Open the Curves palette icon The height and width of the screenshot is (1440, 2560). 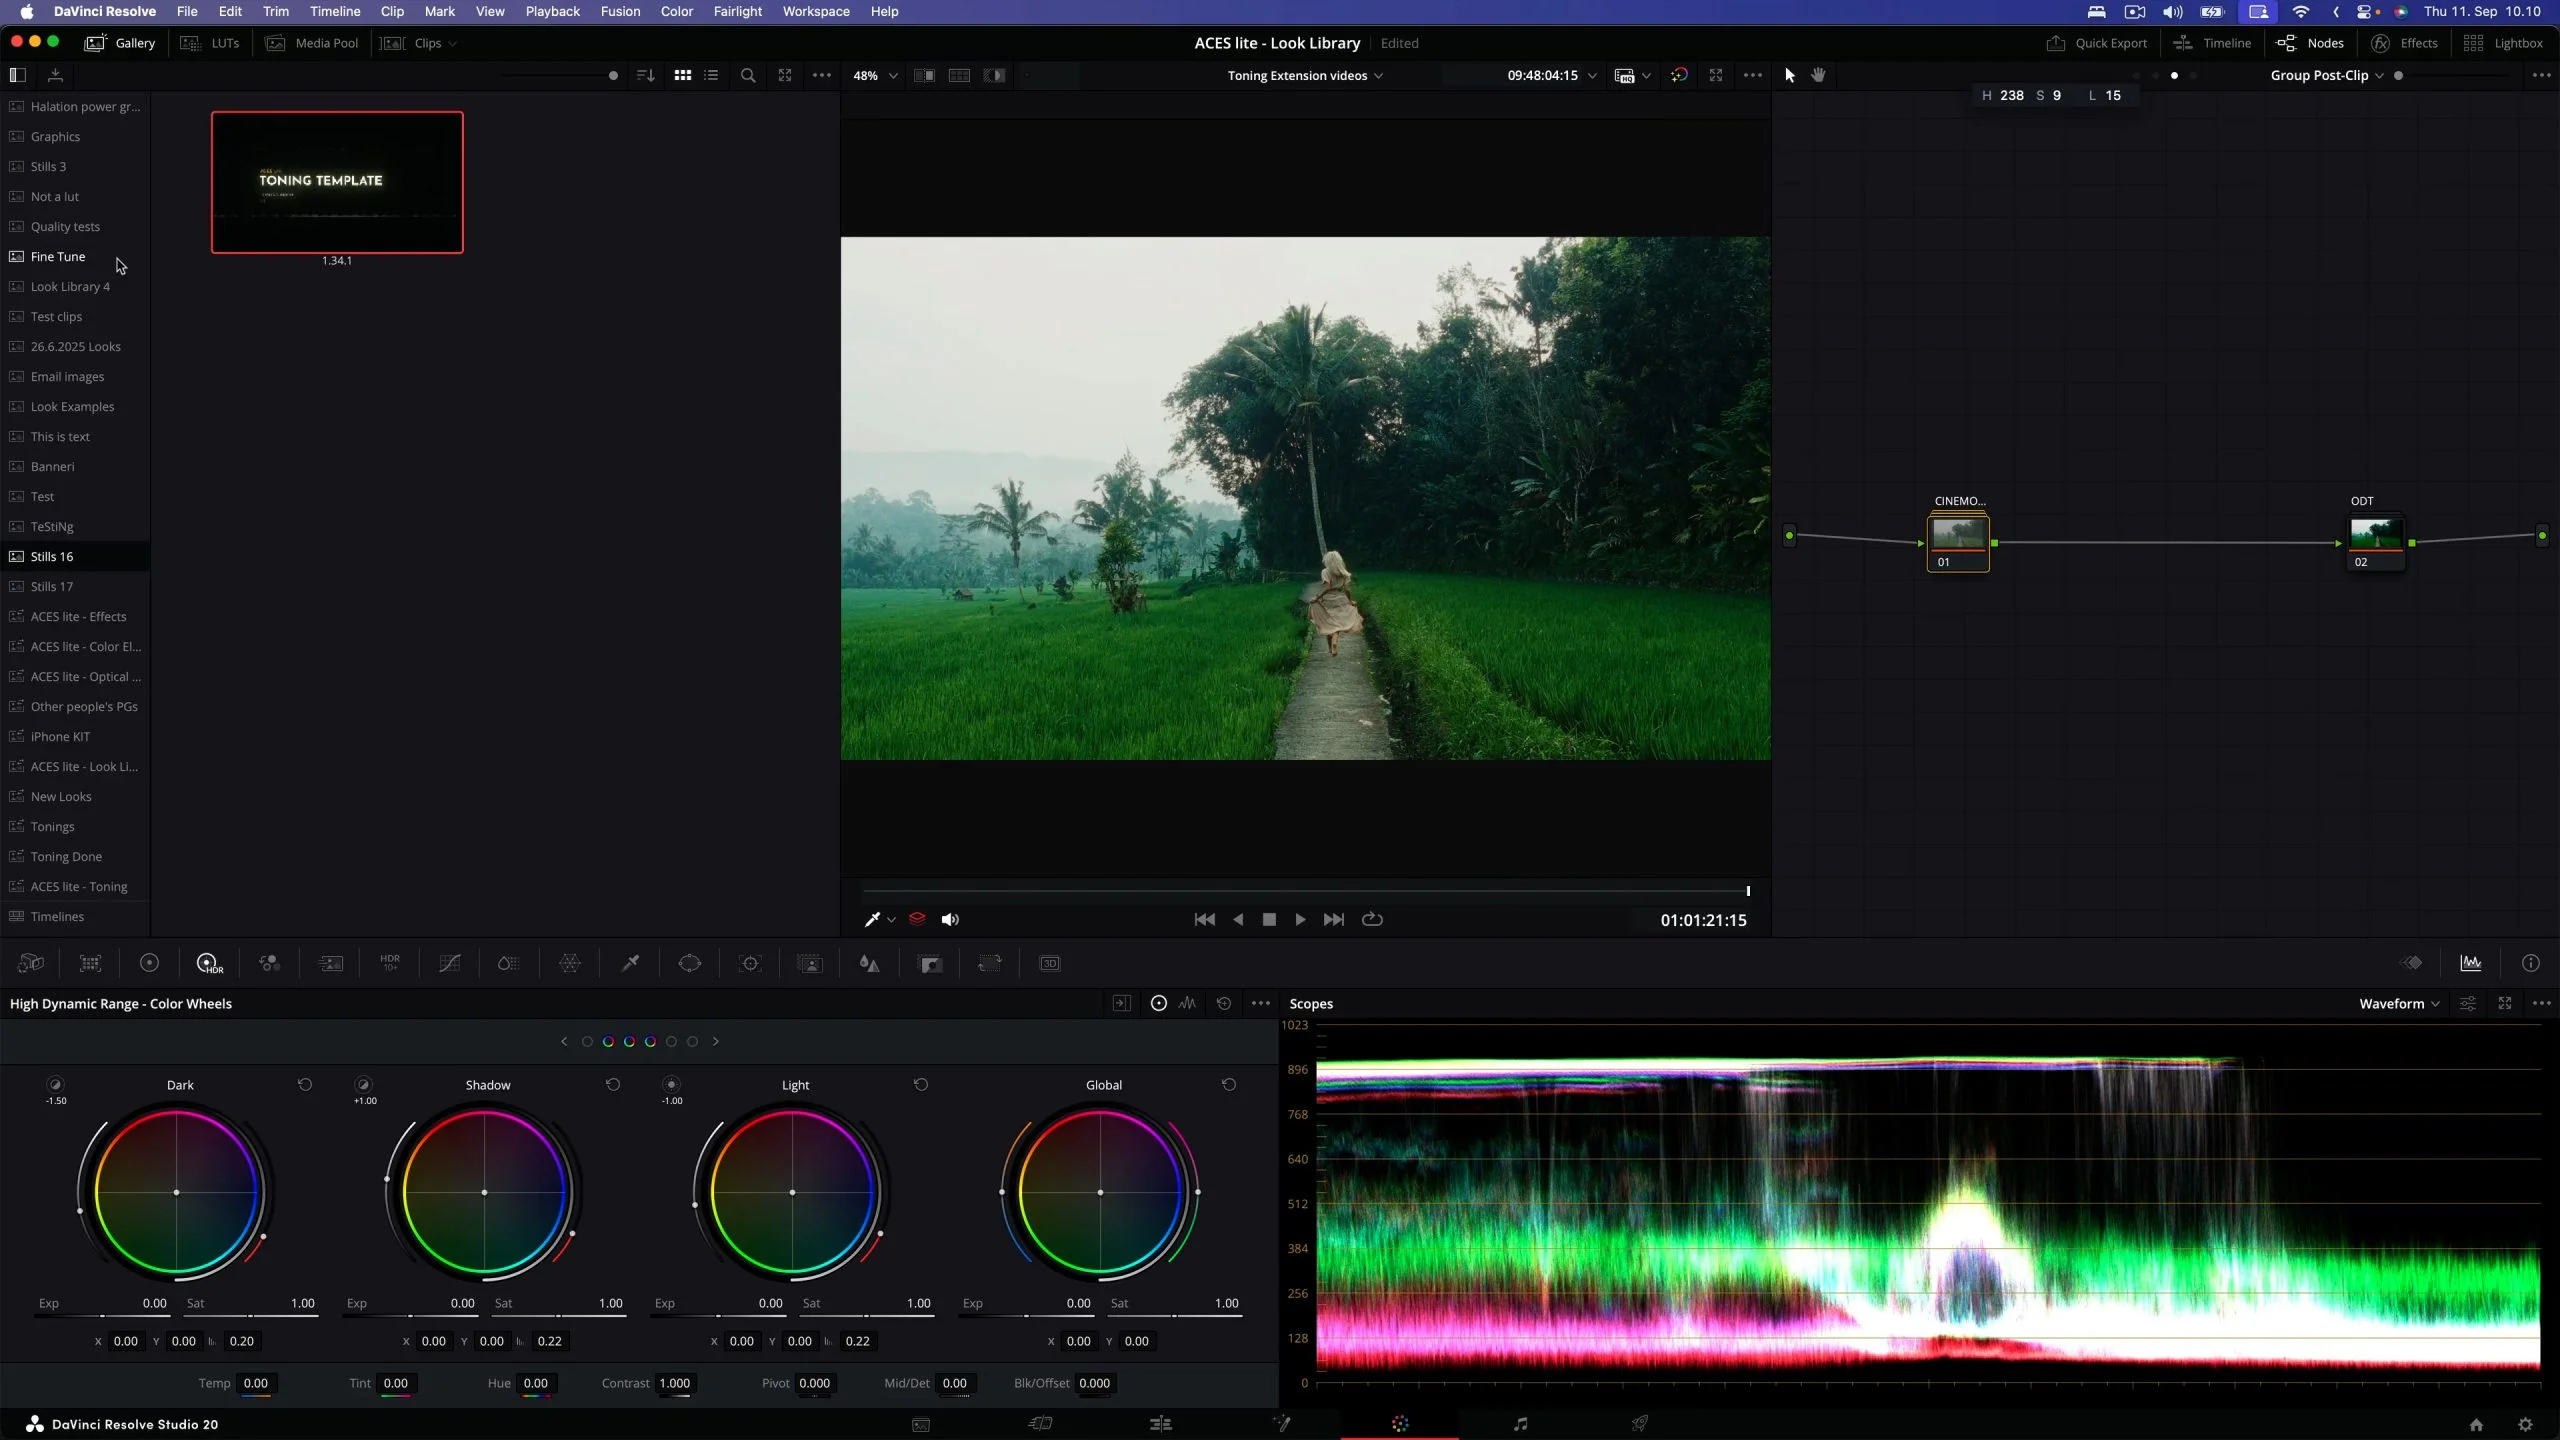coord(450,963)
